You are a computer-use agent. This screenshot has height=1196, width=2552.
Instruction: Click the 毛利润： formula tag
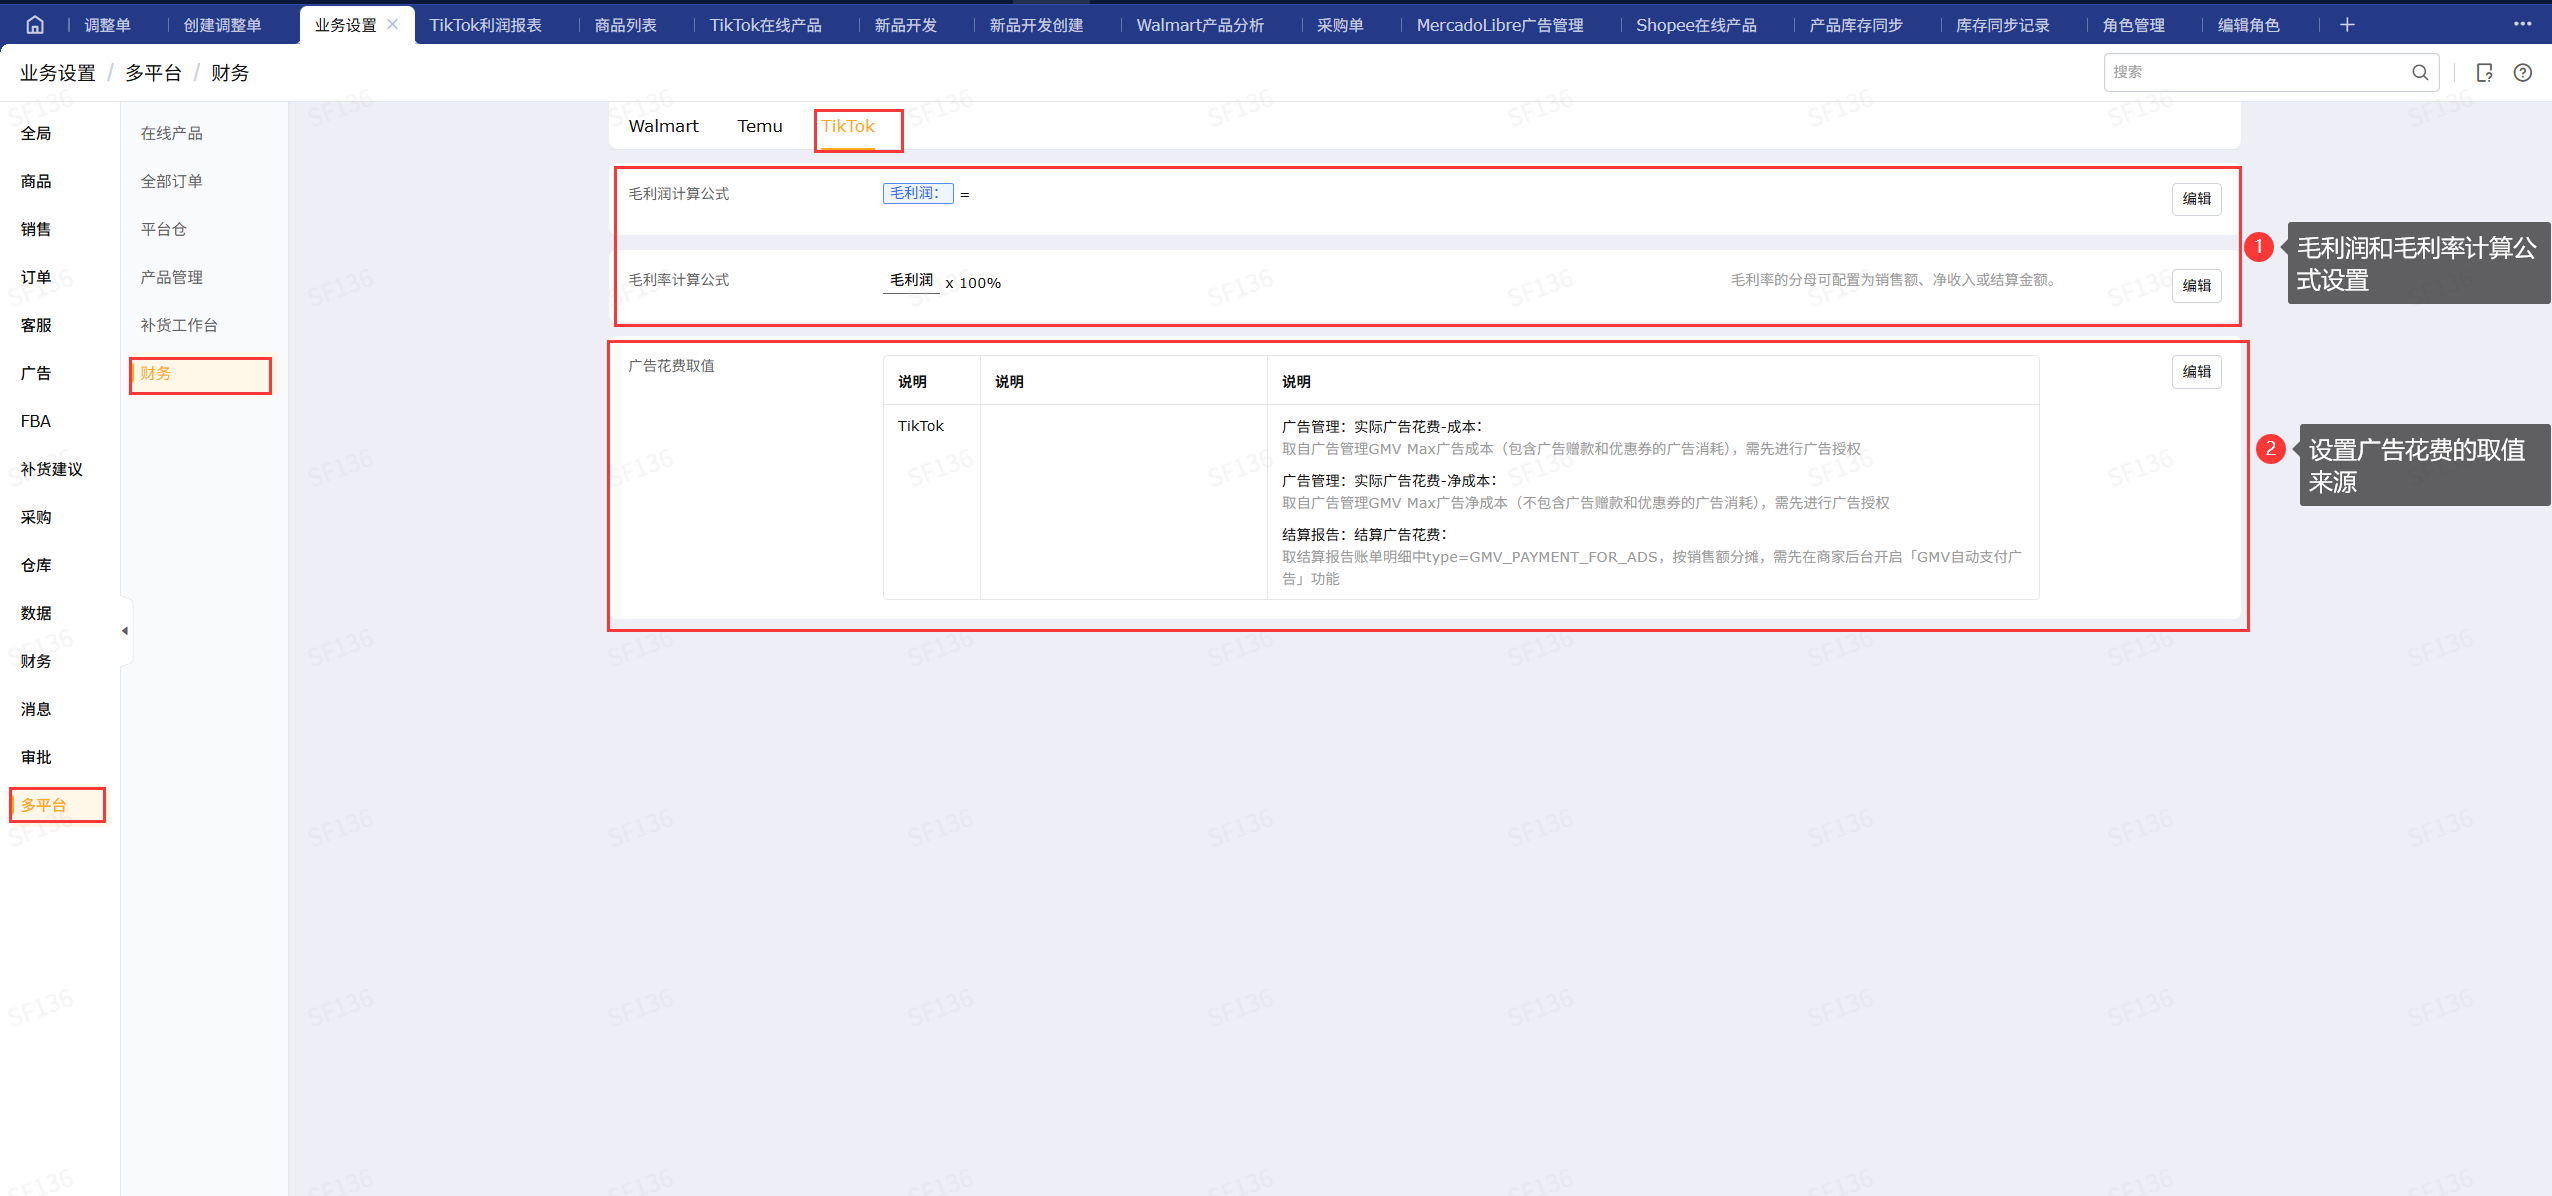click(917, 193)
